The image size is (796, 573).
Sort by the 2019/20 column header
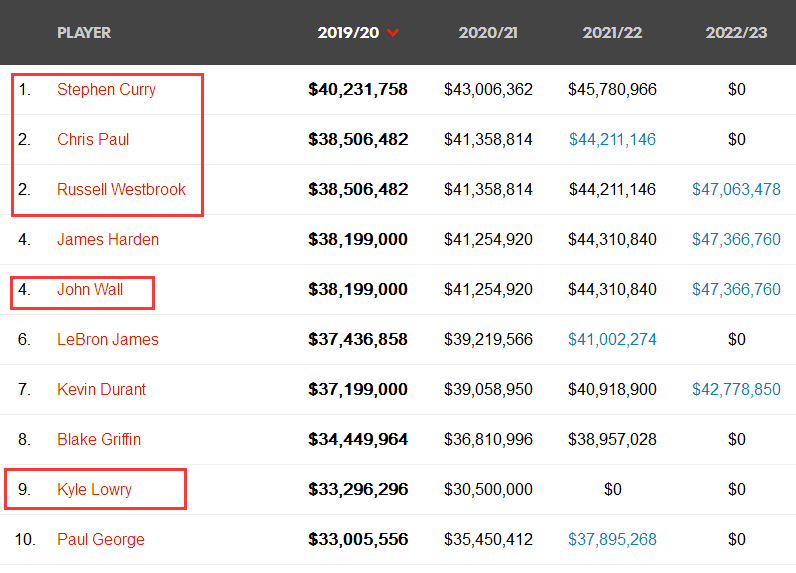(348, 32)
